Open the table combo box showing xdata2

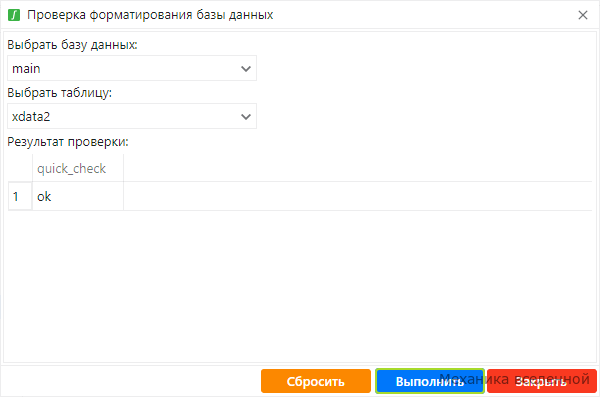pos(132,116)
